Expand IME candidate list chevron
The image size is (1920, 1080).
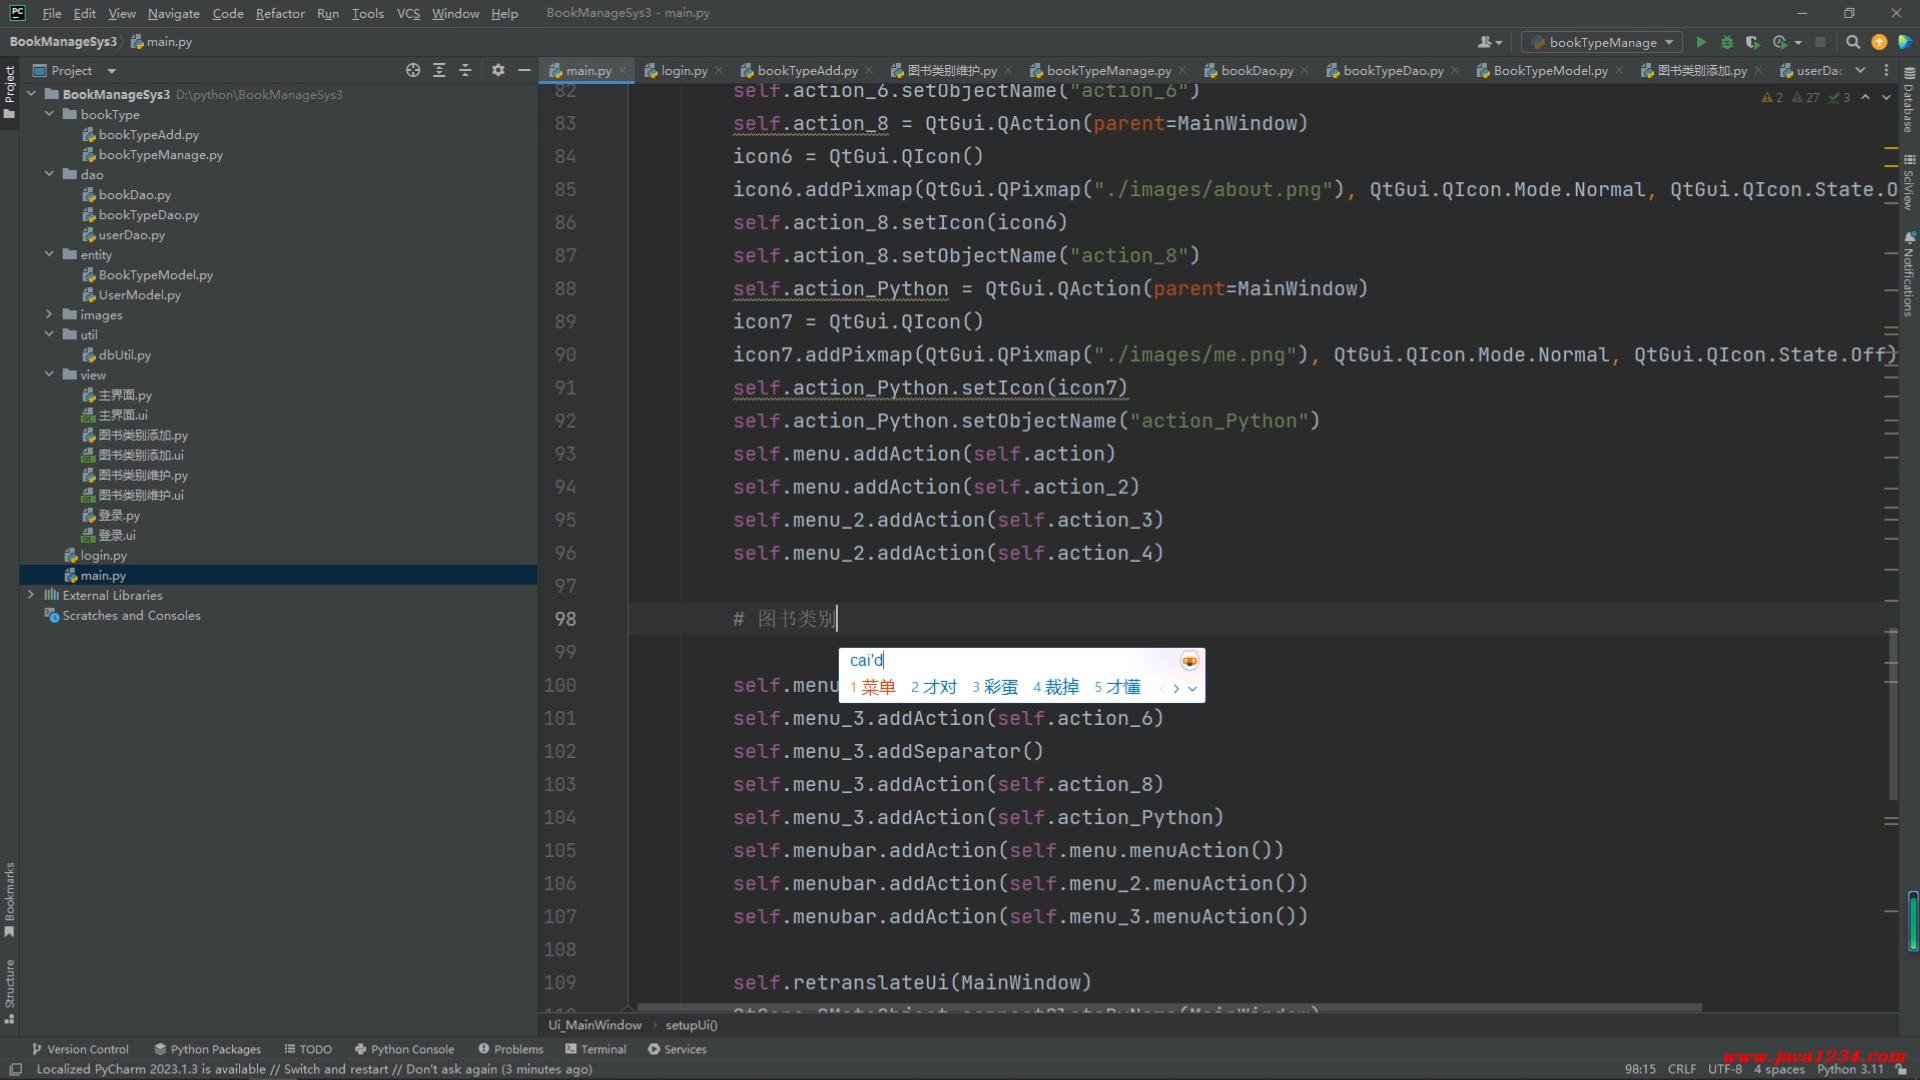click(x=1192, y=688)
